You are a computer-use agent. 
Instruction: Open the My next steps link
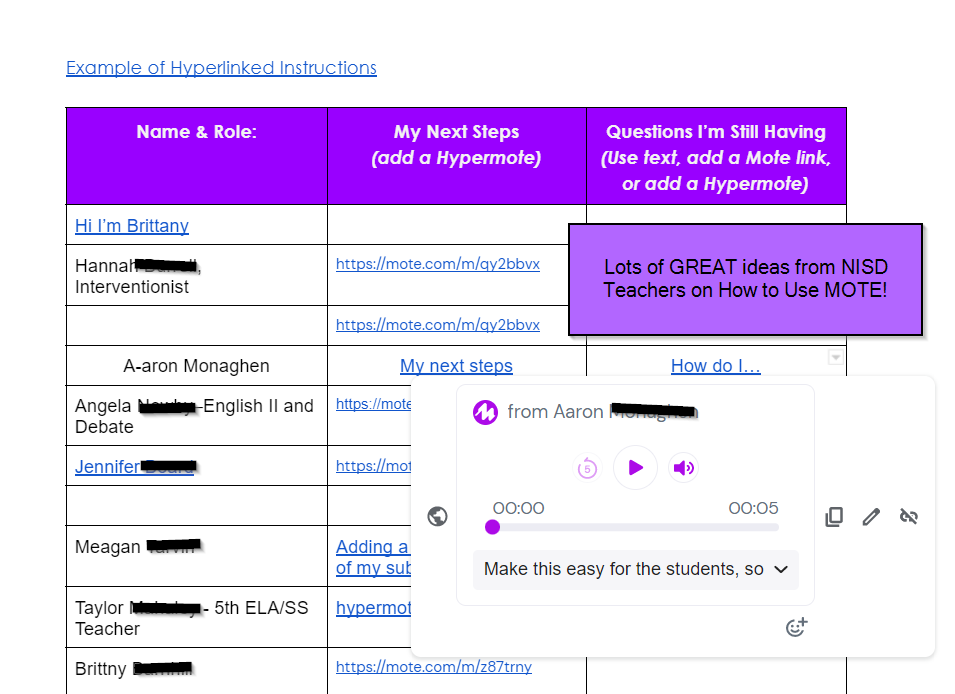456,366
